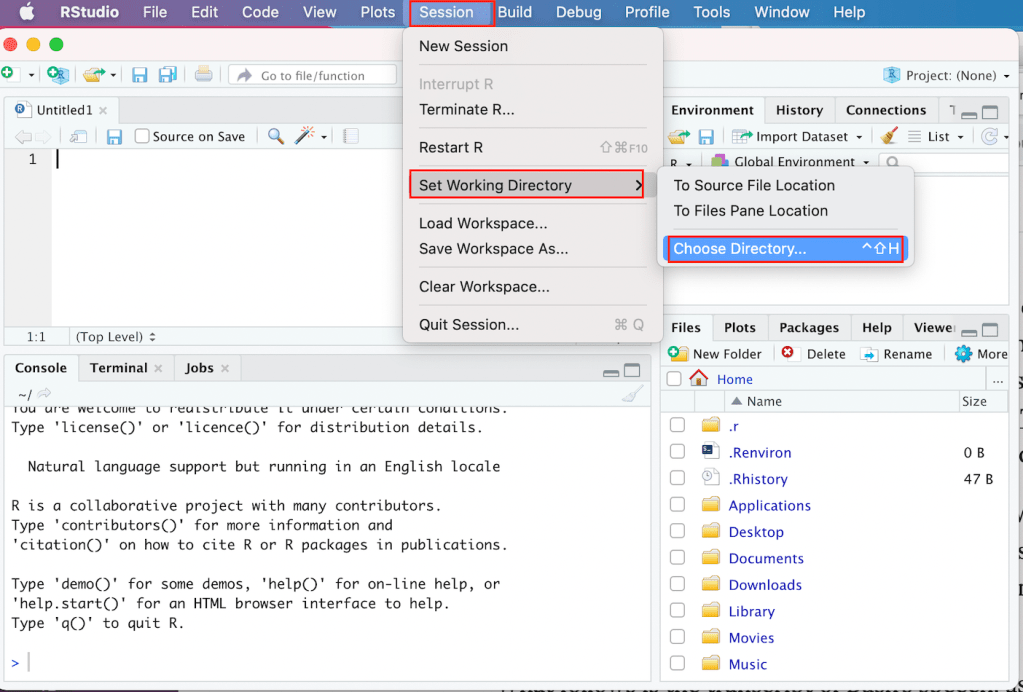This screenshot has height=692, width=1023.
Task: Clear Environment objects with the broom icon
Action: [x=888, y=136]
